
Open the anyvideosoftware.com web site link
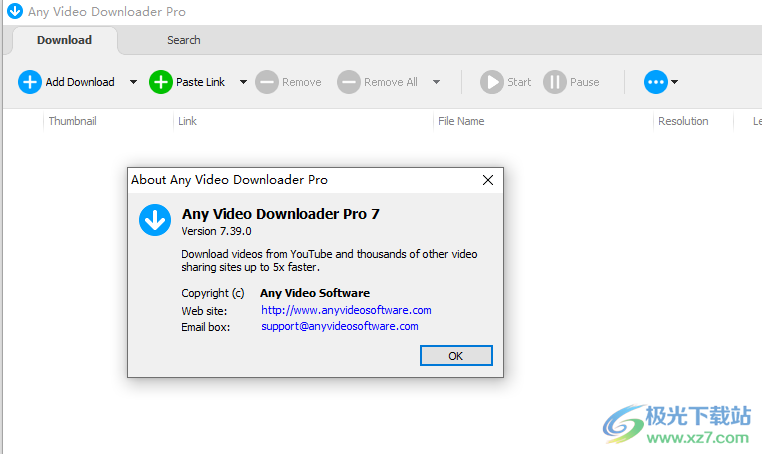(x=346, y=310)
